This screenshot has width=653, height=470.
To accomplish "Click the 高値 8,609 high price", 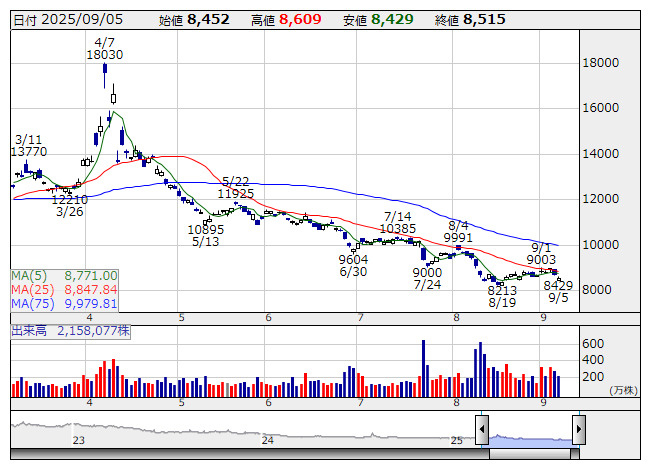I will tap(286, 20).
